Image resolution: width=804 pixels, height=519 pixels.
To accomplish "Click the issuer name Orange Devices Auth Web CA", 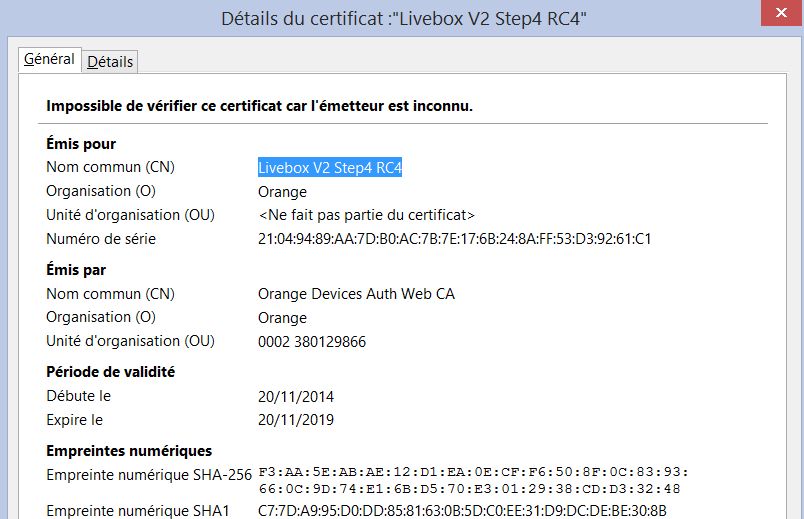I will (x=356, y=293).
